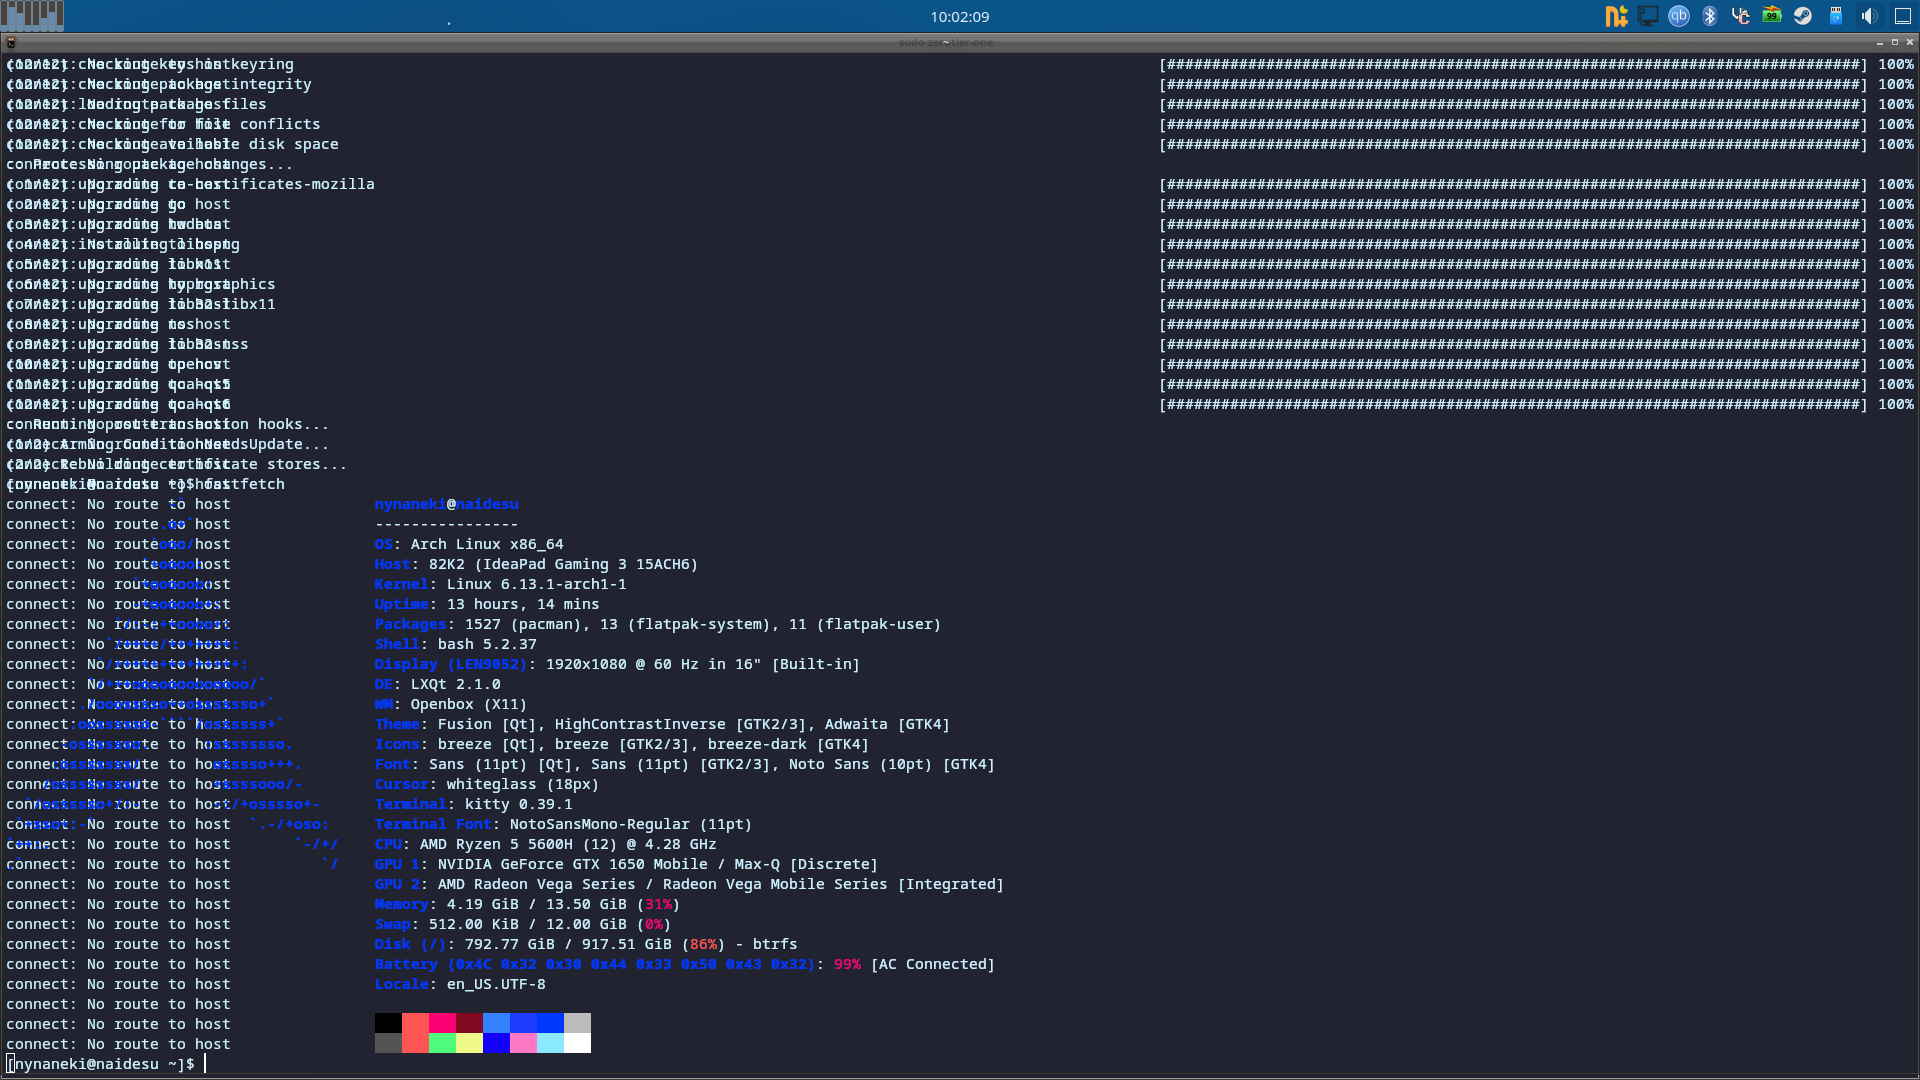Click the 'breeze-dark [GTK4]' icons text

click(x=788, y=744)
